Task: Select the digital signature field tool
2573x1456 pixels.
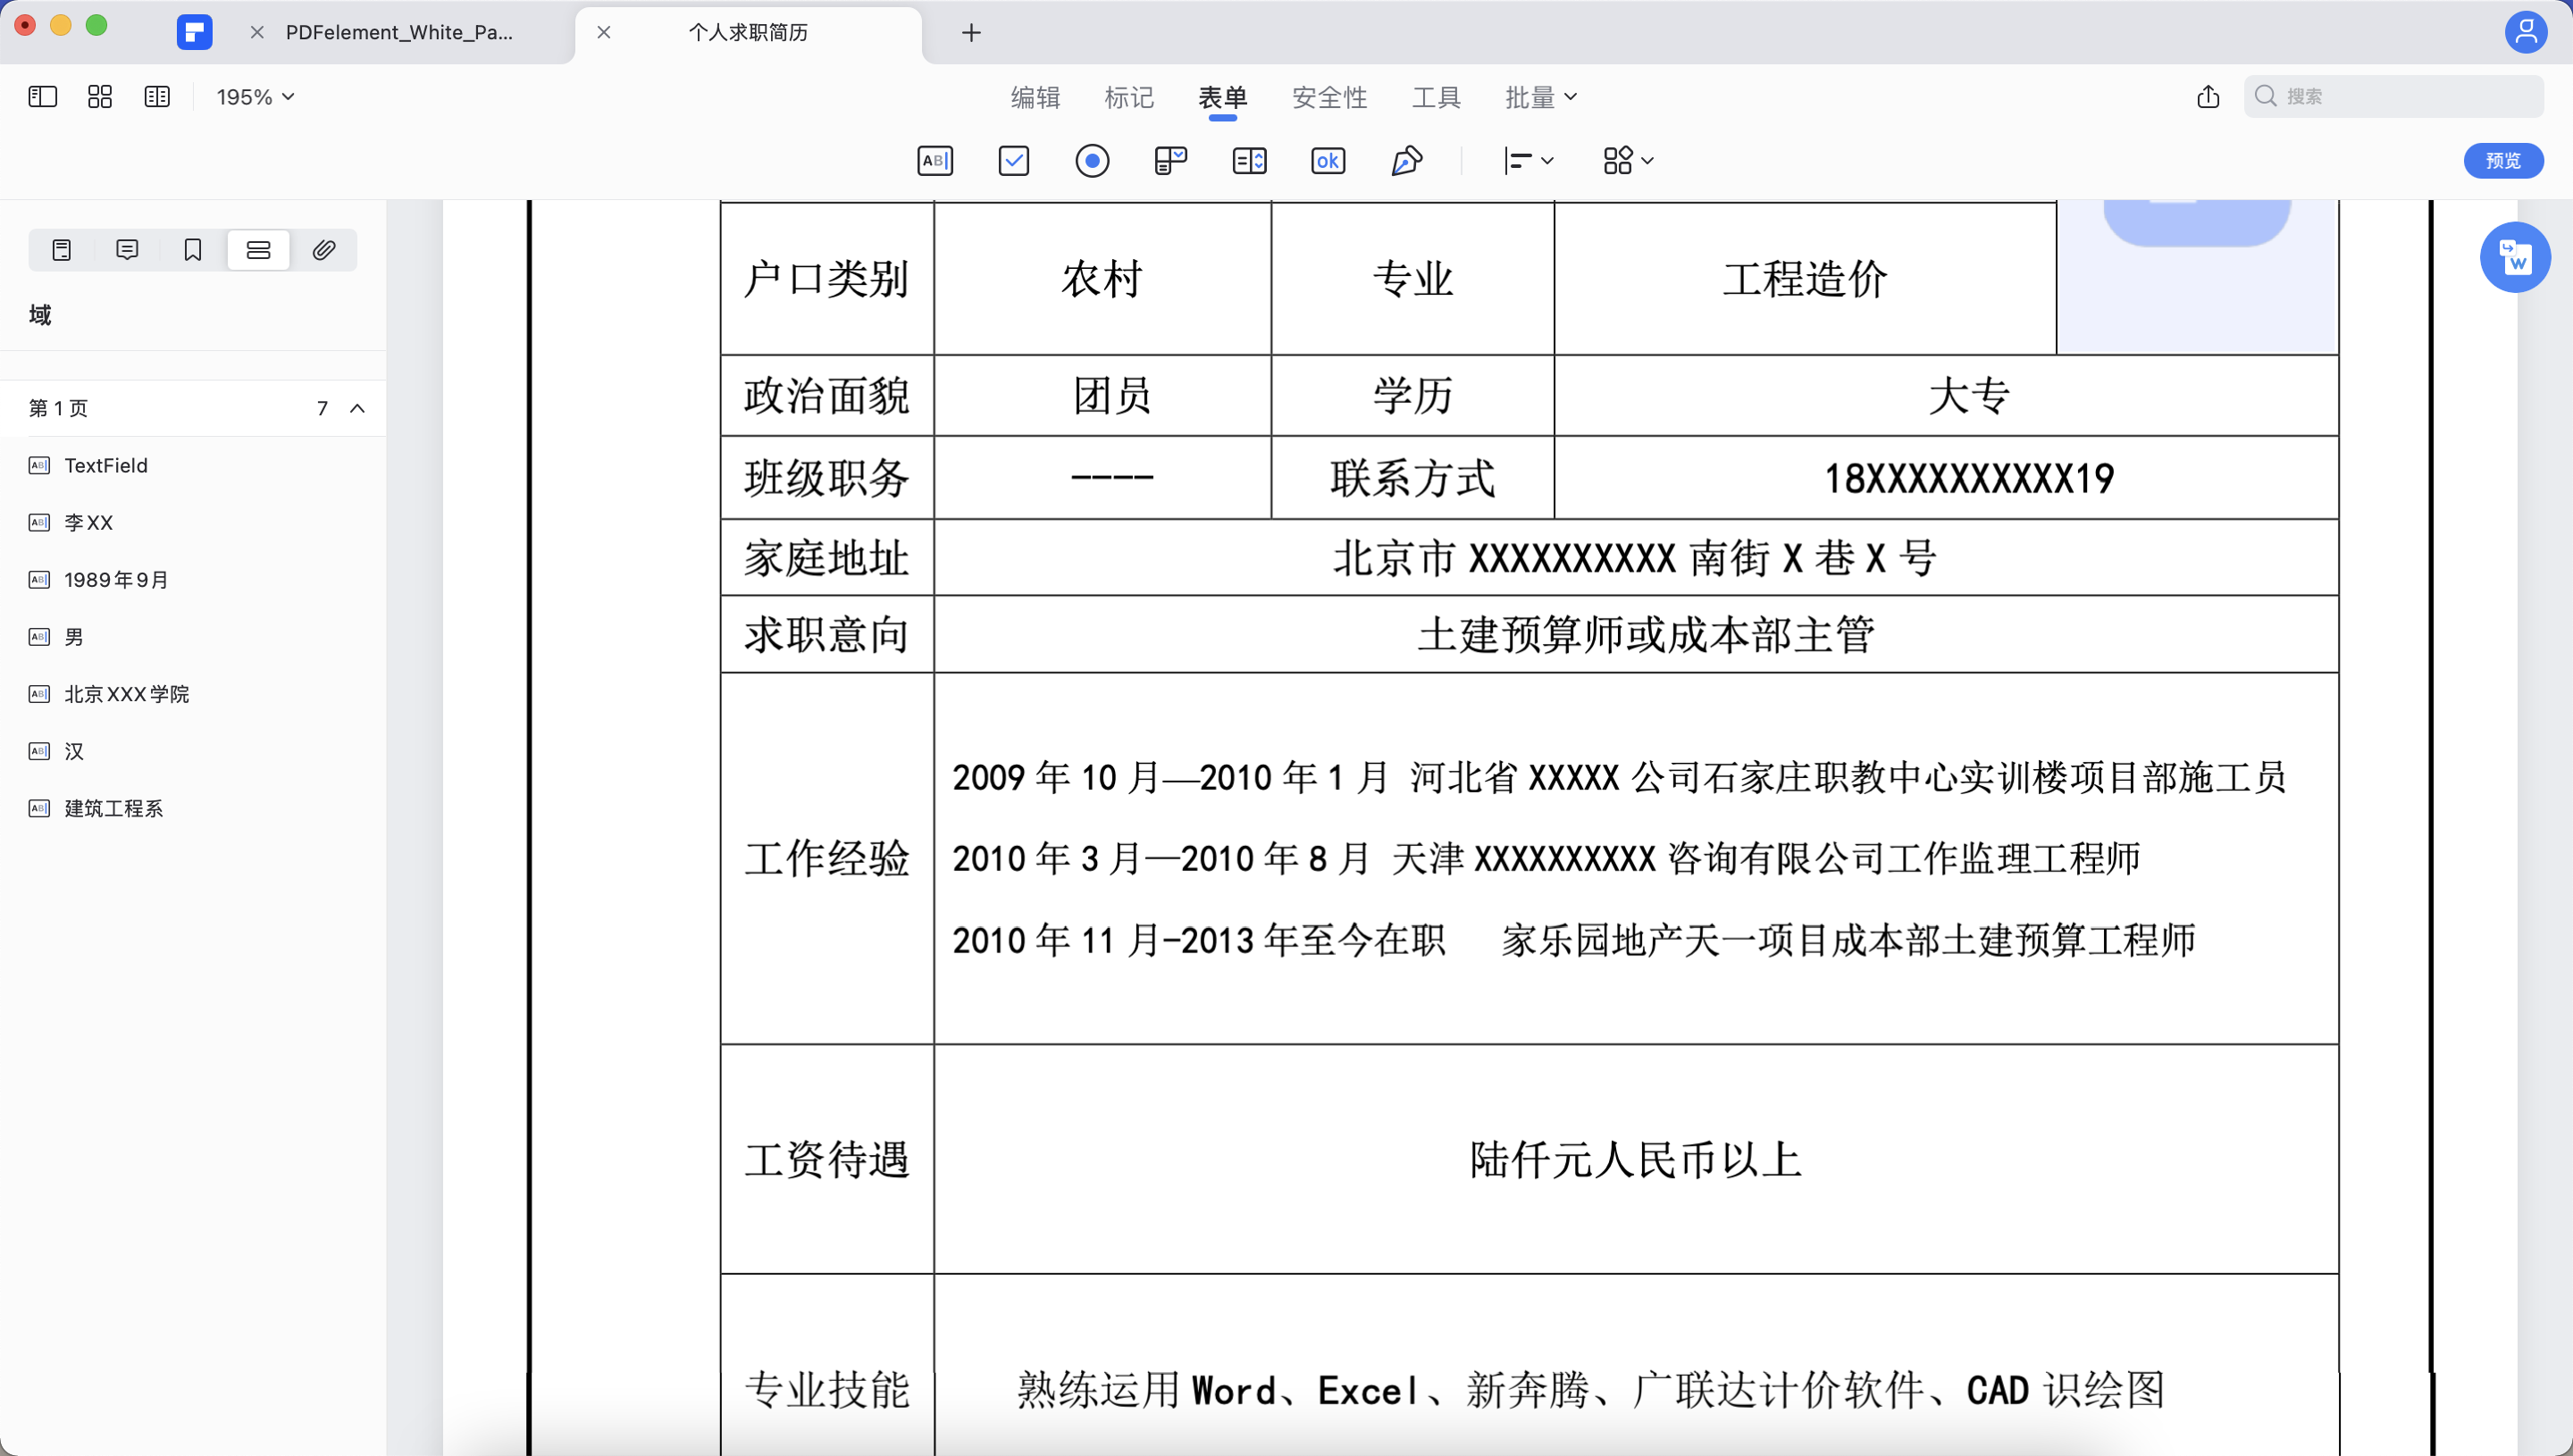Action: click(1407, 160)
